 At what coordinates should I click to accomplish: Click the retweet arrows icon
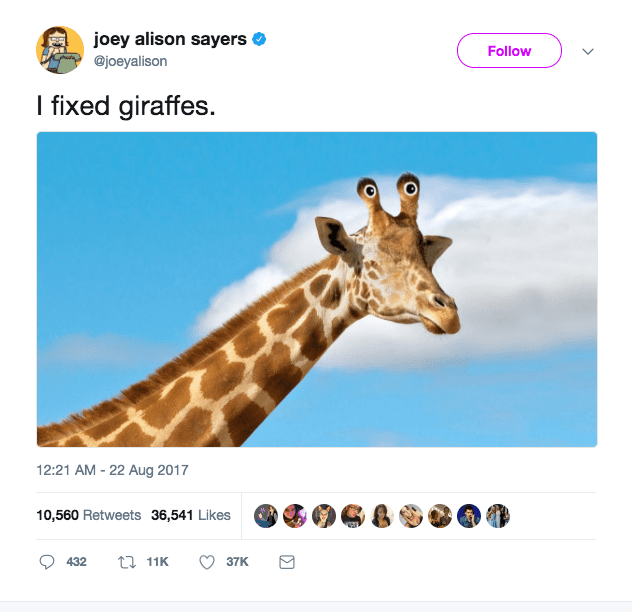(x=127, y=562)
